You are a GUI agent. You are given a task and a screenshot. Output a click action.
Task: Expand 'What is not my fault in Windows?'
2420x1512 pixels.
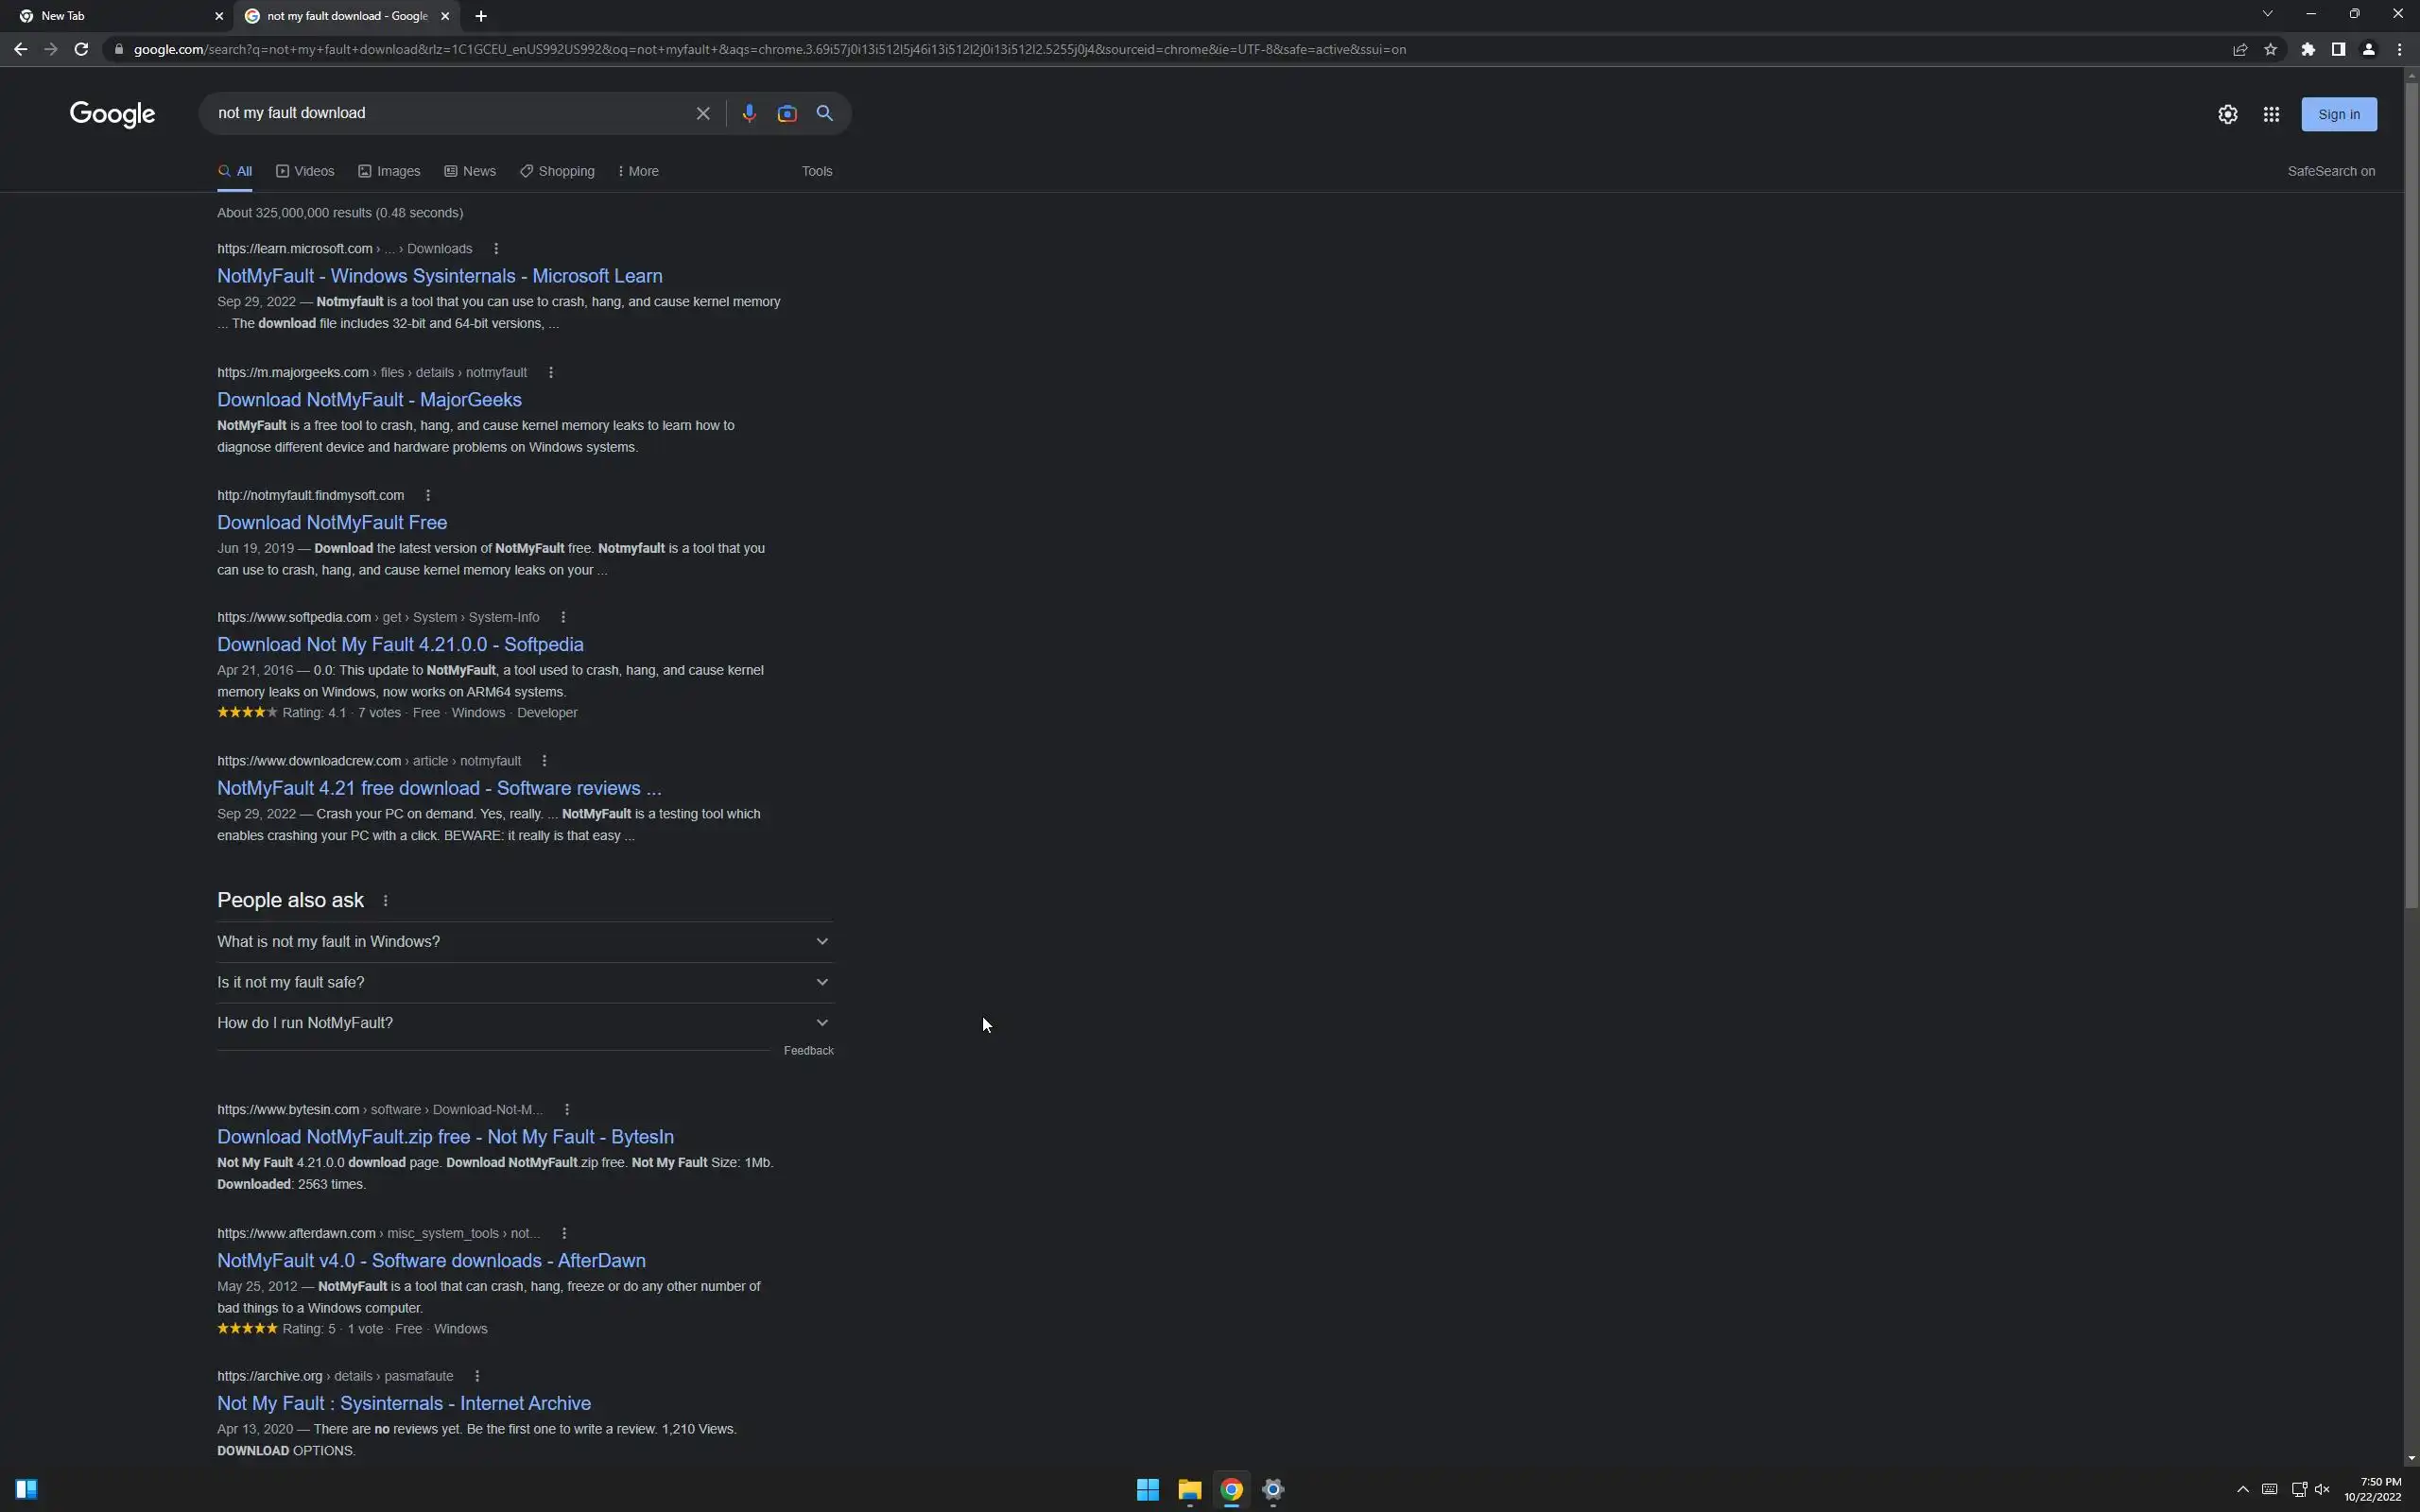[524, 942]
